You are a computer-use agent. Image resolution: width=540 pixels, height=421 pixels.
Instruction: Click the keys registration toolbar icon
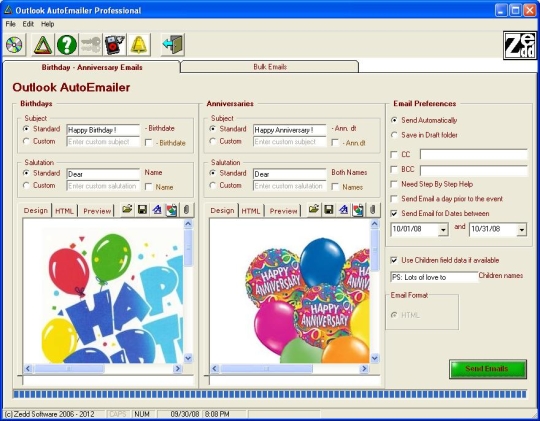point(91,45)
